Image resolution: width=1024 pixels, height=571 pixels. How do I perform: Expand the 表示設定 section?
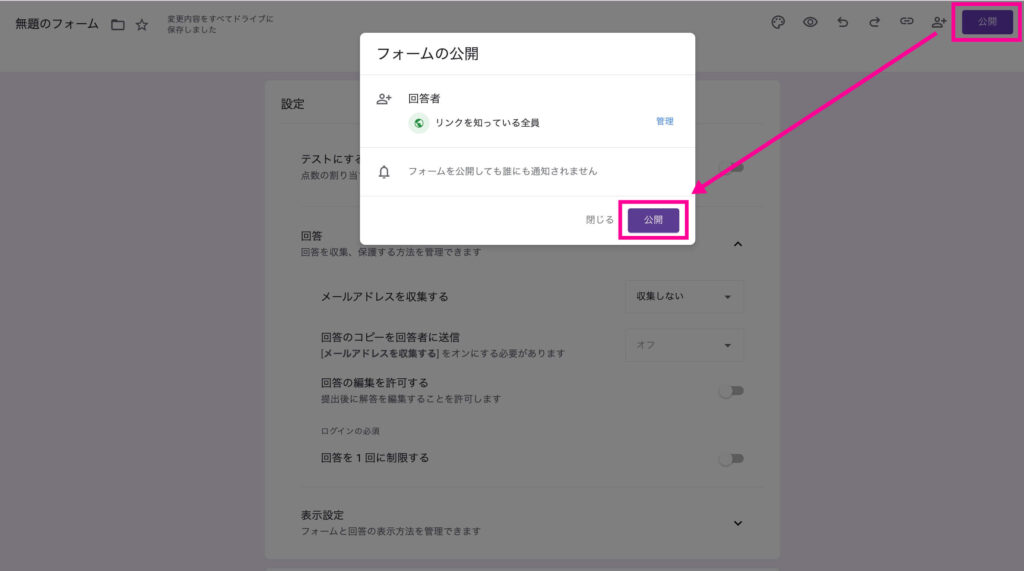point(738,523)
